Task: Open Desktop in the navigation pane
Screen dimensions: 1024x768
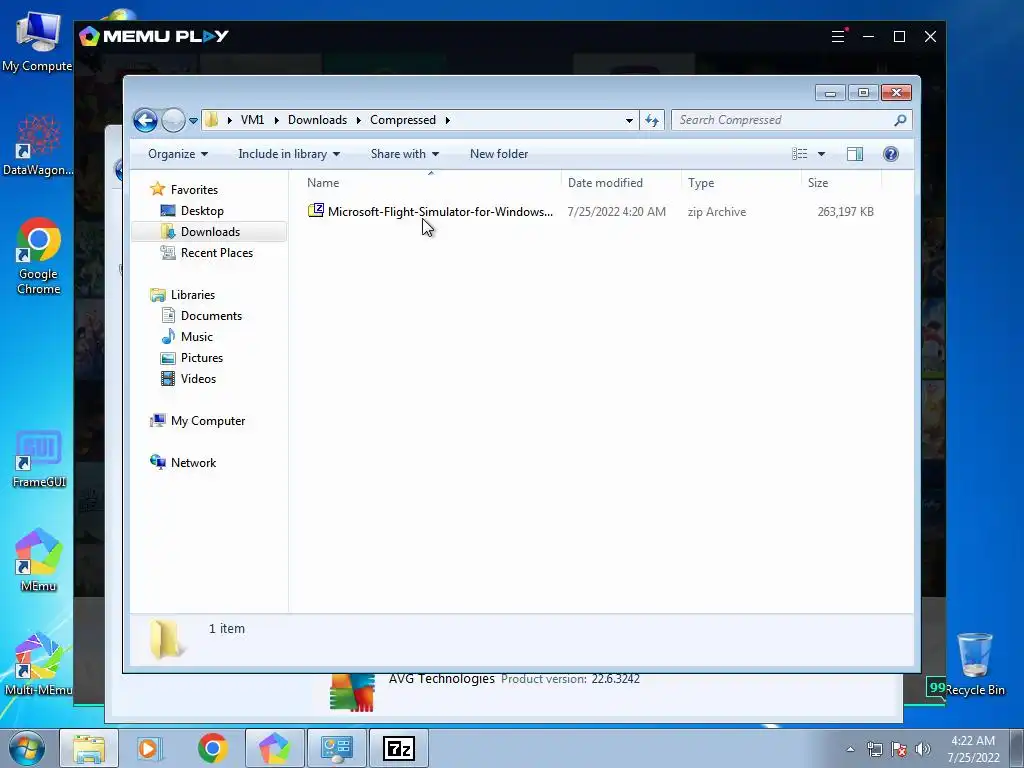Action: tap(202, 211)
